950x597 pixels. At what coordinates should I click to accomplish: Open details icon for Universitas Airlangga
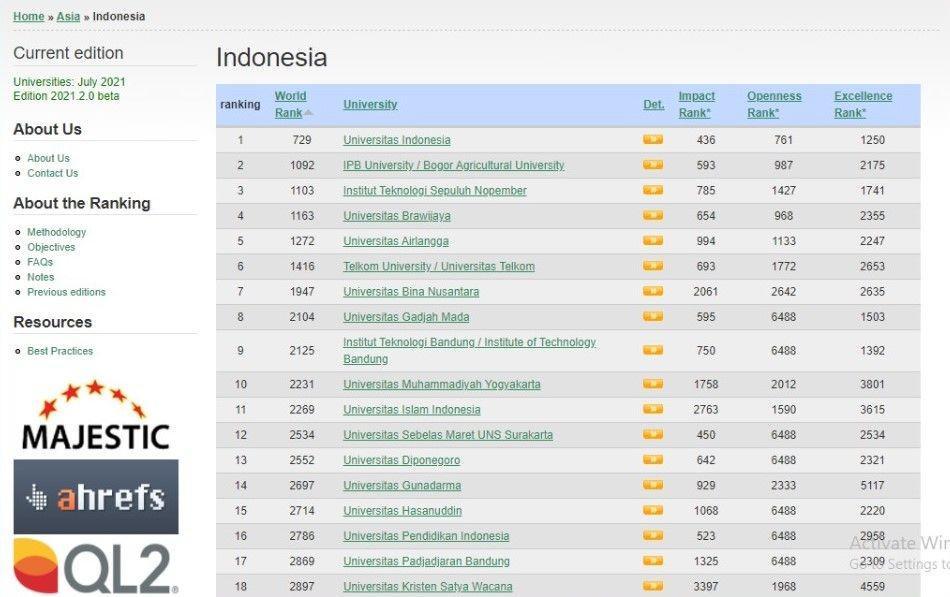(x=653, y=241)
